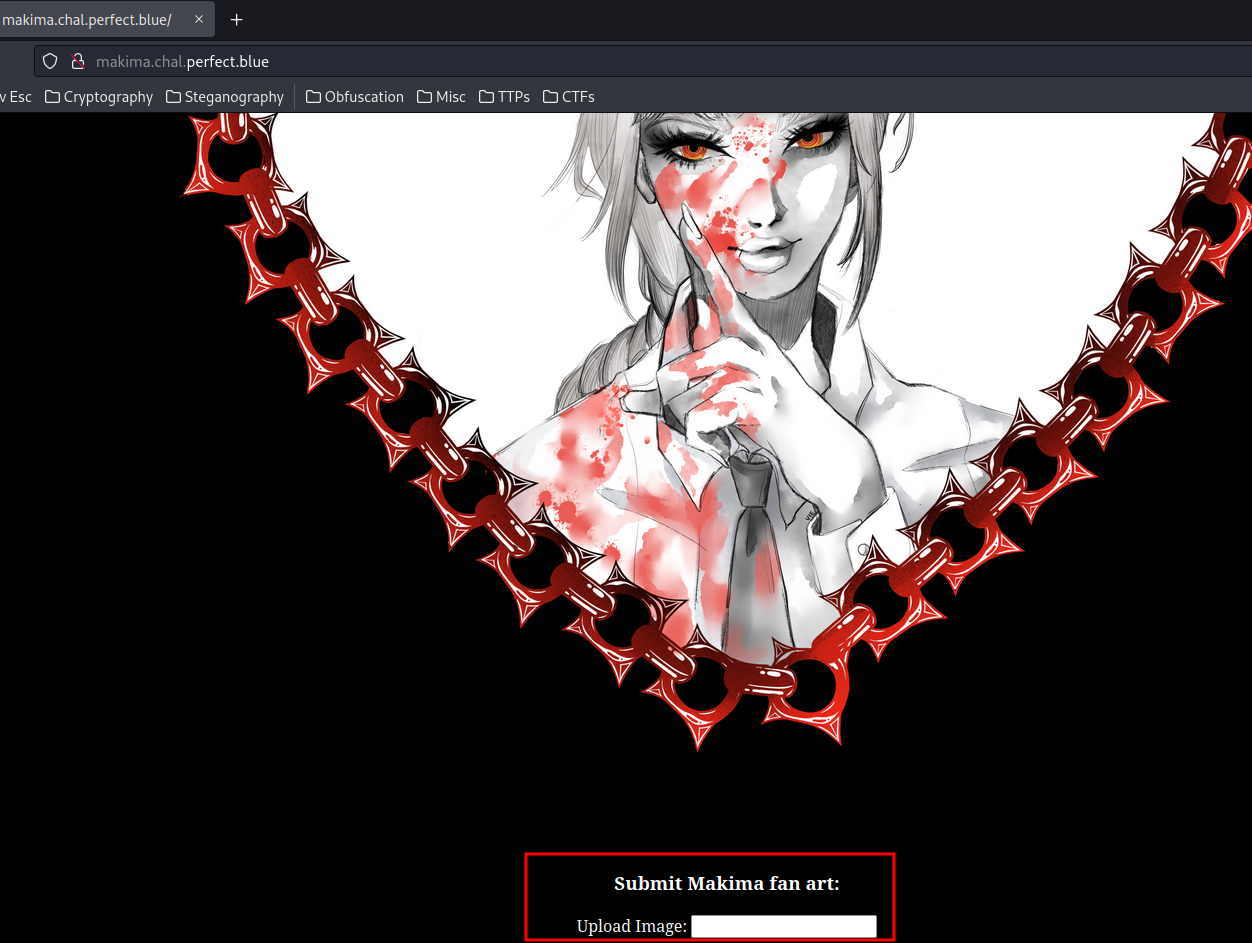Screen dimensions: 1252x943
Task: Open the Steganography bookmarks folder
Action: pyautogui.click(x=225, y=97)
